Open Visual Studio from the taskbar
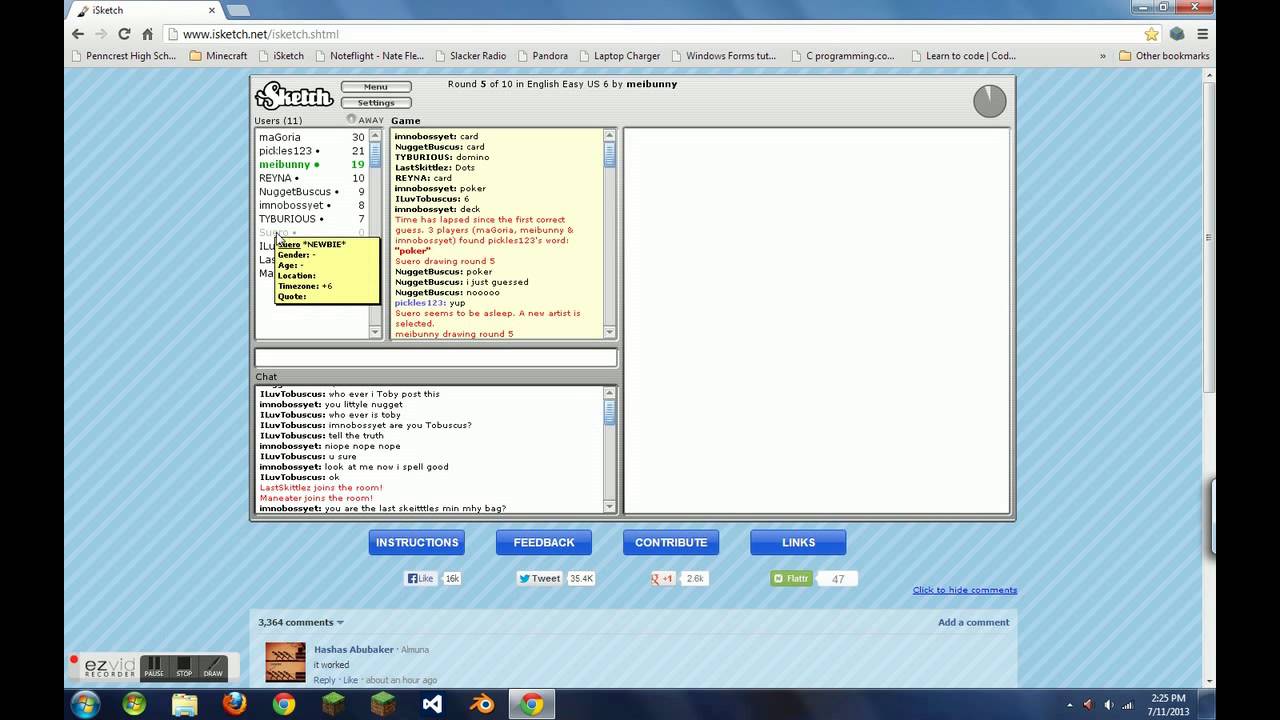 tap(432, 704)
